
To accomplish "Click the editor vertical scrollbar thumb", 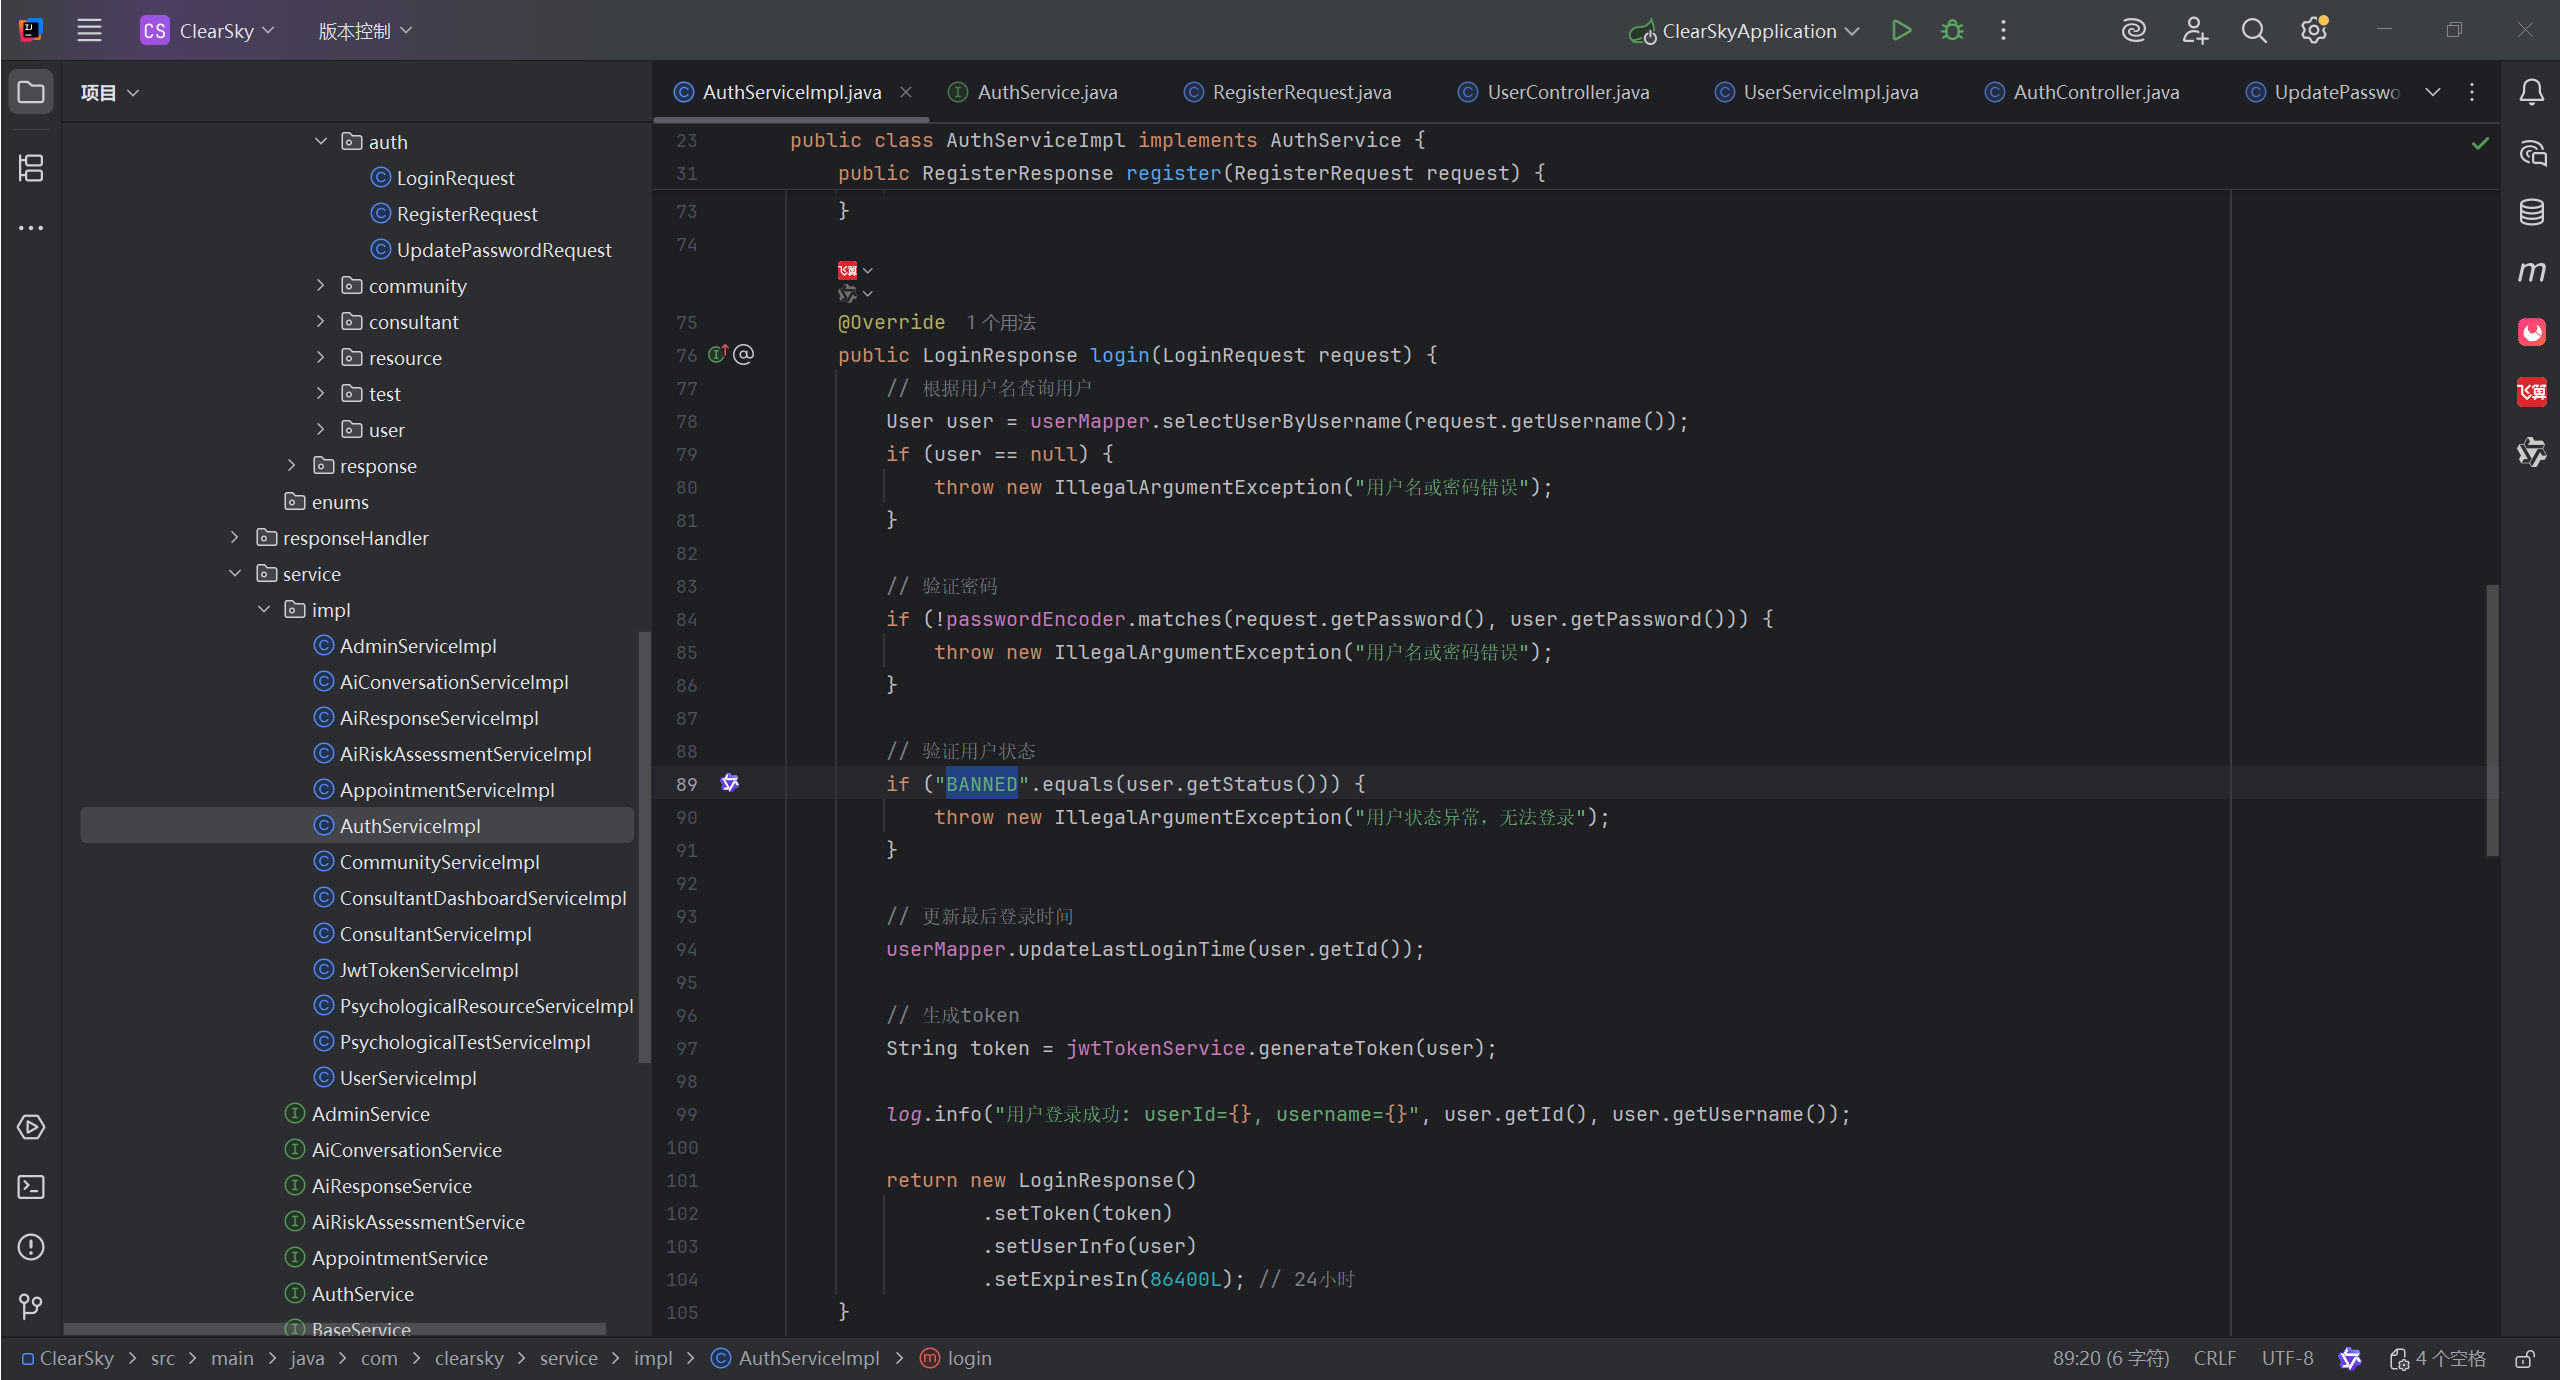I will click(2492, 720).
